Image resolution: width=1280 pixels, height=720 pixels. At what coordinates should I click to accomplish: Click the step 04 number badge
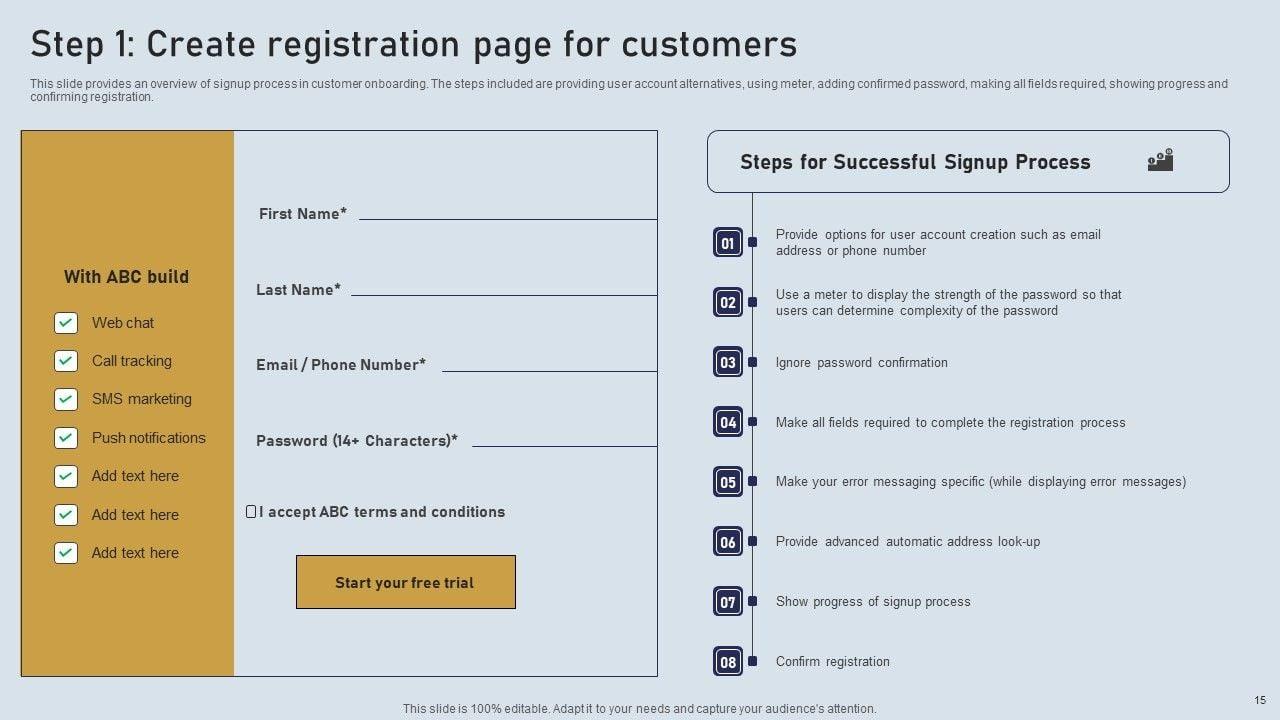[x=728, y=422]
